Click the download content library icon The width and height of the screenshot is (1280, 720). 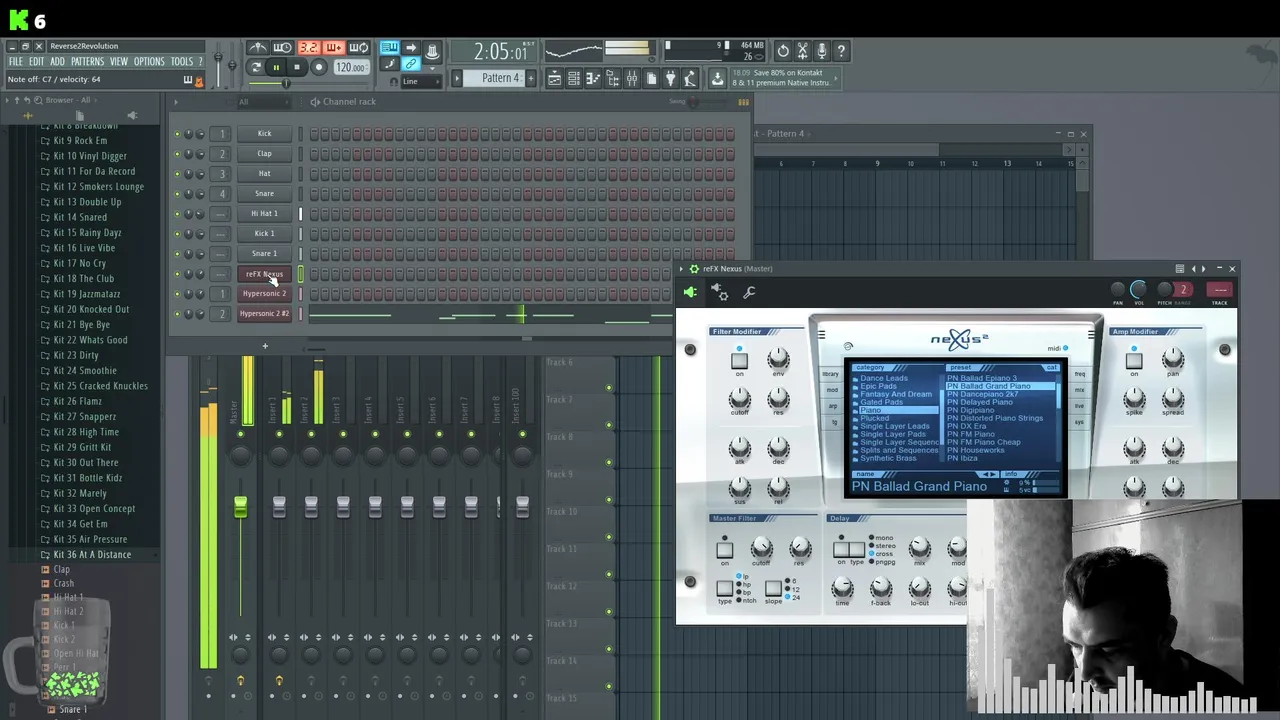tap(717, 78)
